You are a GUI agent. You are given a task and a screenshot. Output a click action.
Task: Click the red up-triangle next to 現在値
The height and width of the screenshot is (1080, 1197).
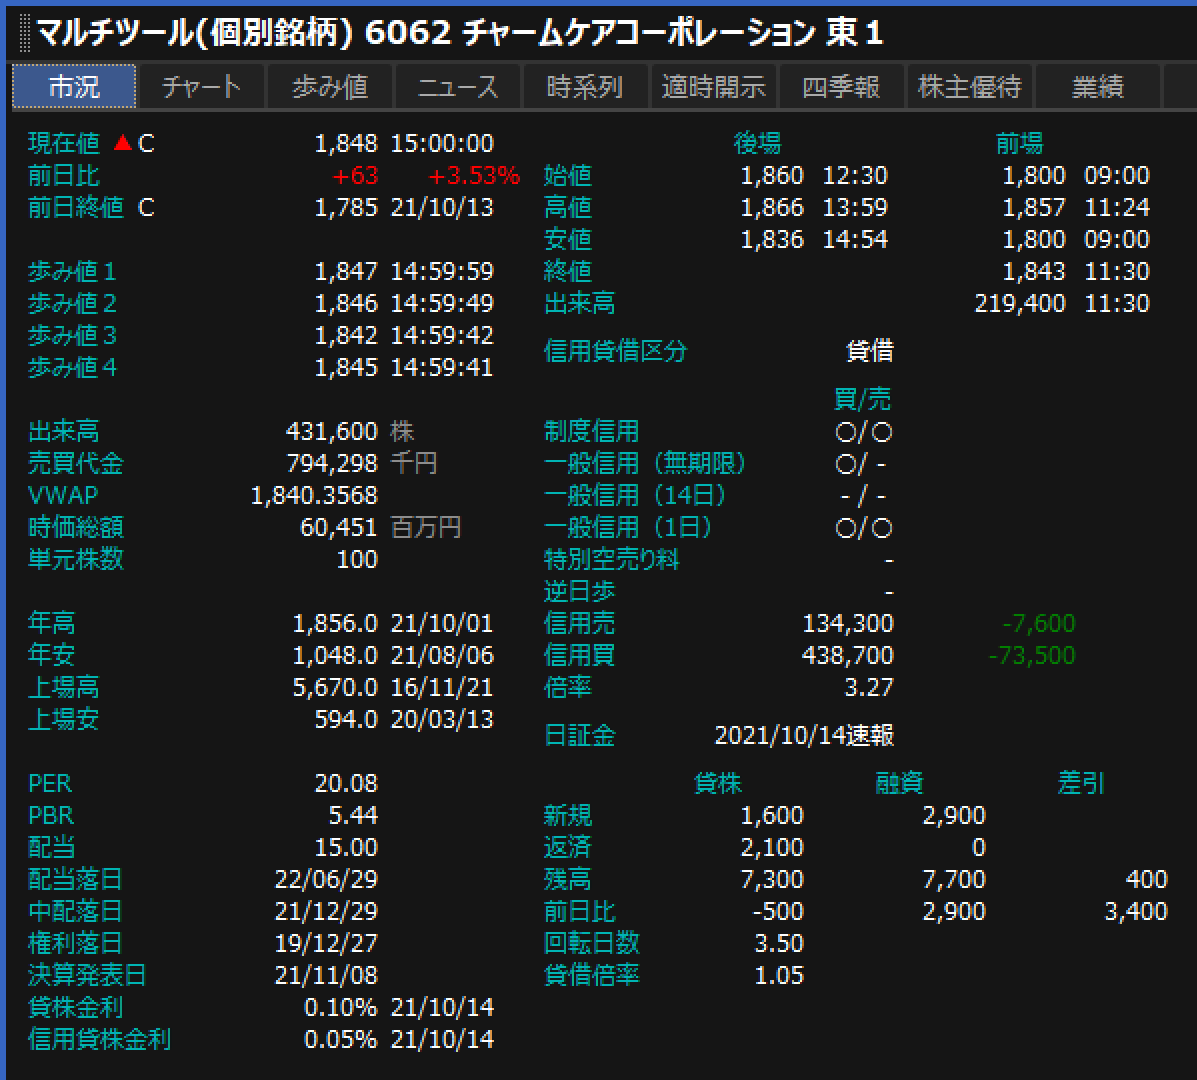click(x=122, y=143)
